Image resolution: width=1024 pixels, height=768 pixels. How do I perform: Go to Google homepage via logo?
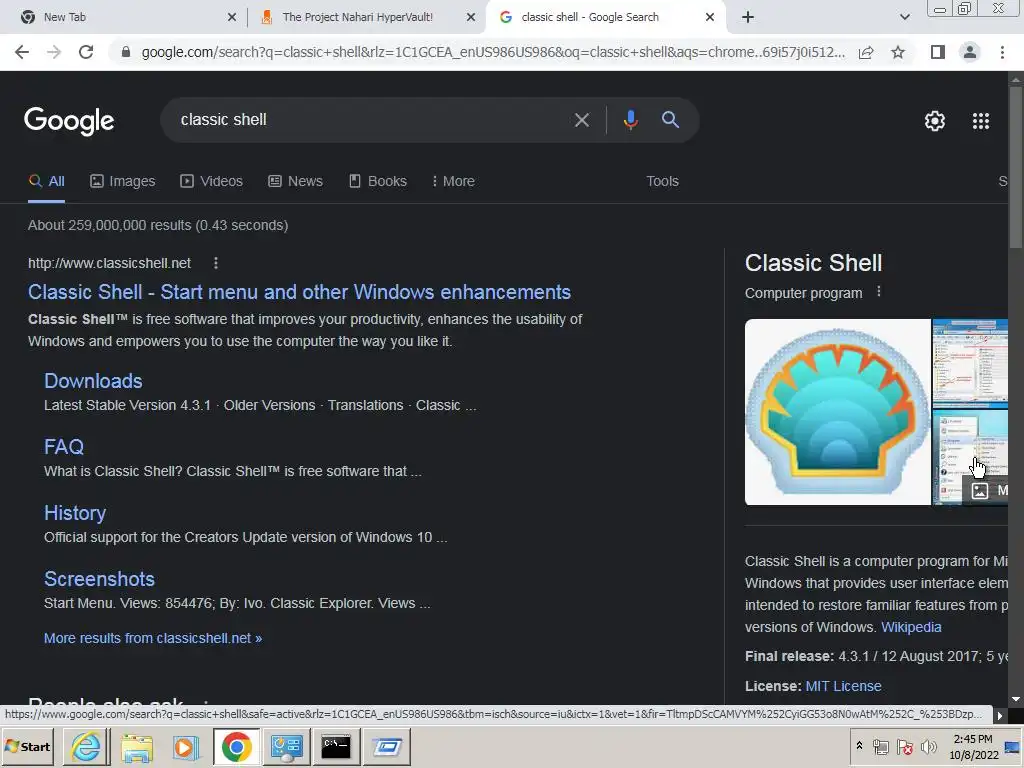click(69, 121)
